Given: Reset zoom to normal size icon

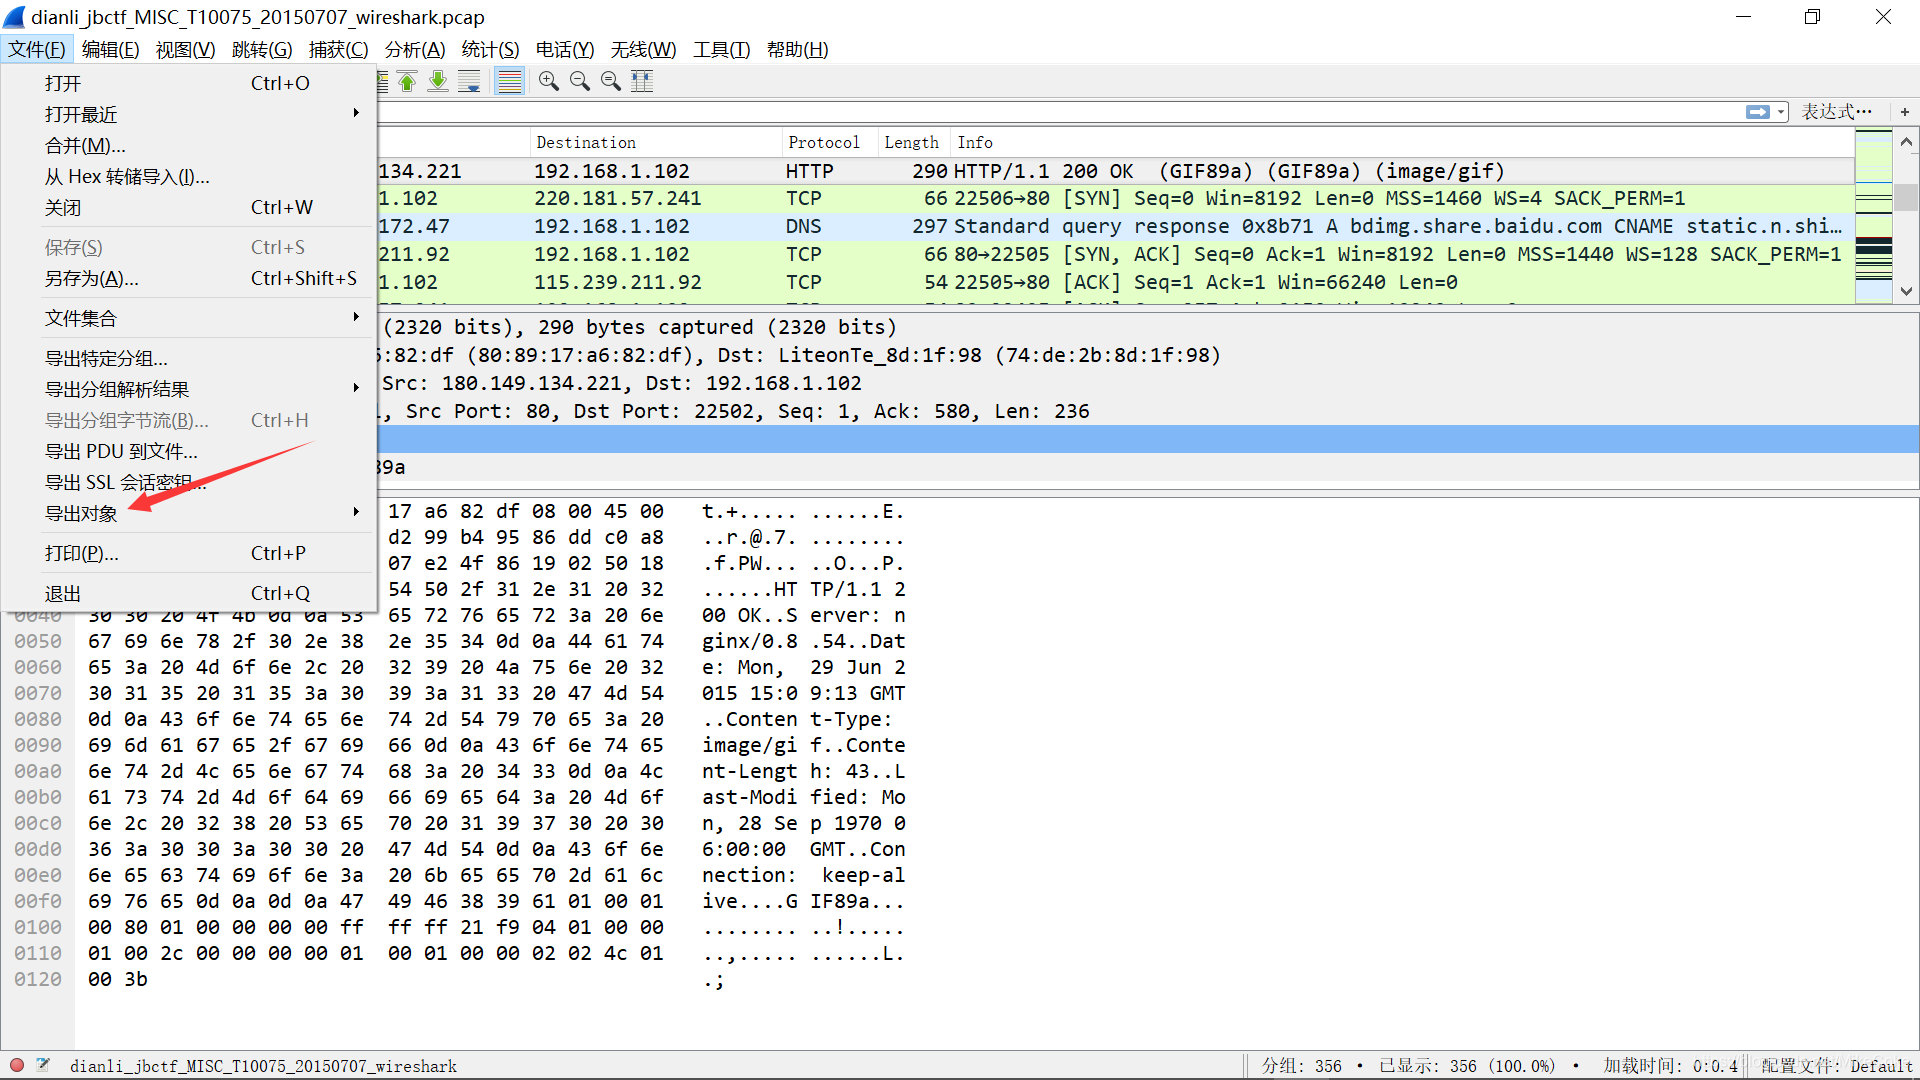Looking at the screenshot, I should (610, 82).
